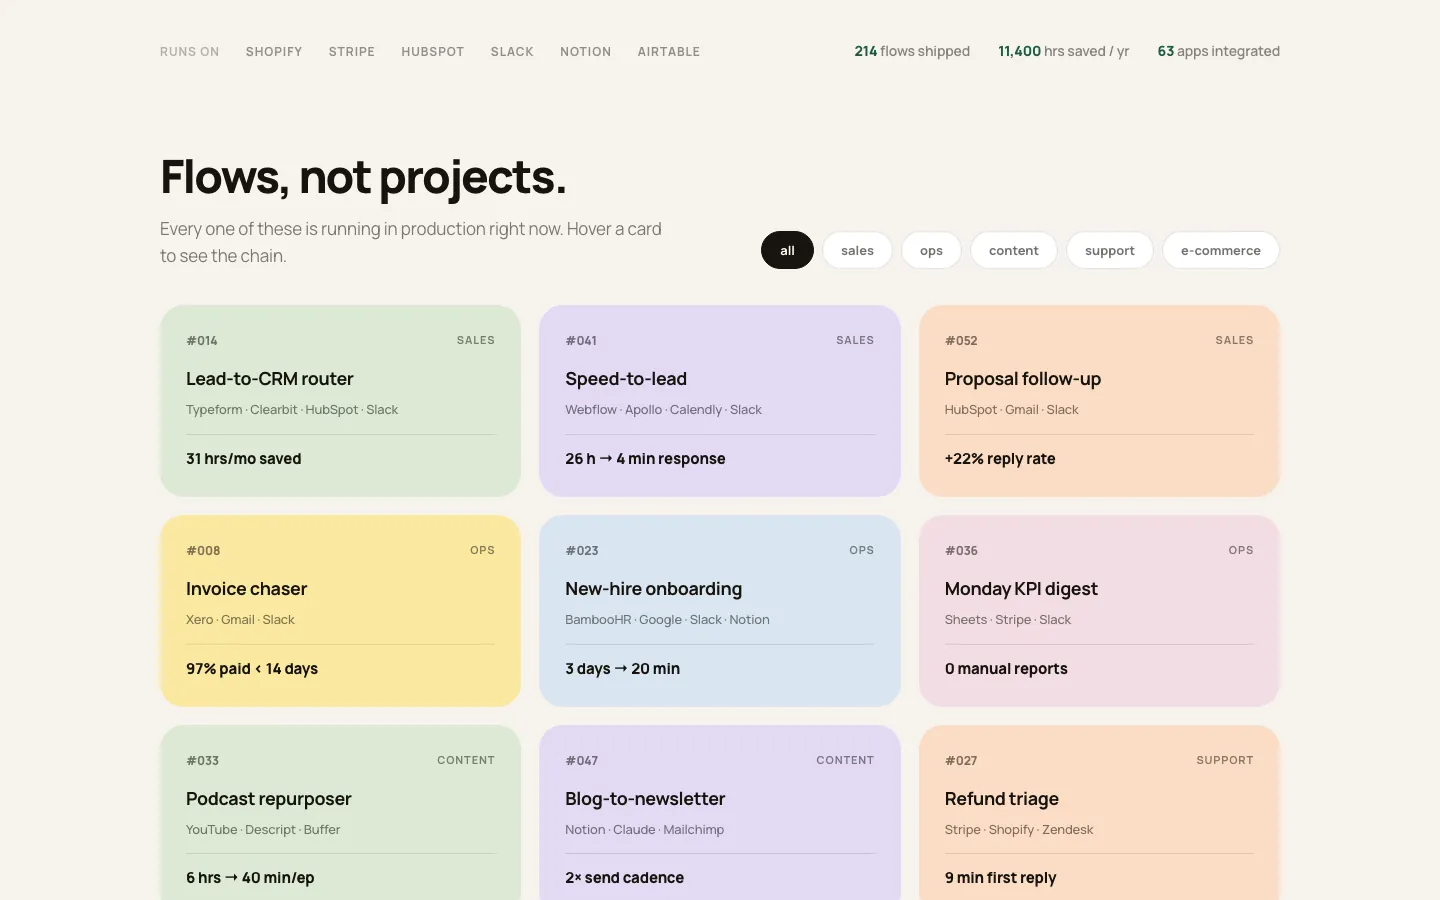Filter flows by e-commerce
This screenshot has width=1440, height=900.
tap(1220, 250)
